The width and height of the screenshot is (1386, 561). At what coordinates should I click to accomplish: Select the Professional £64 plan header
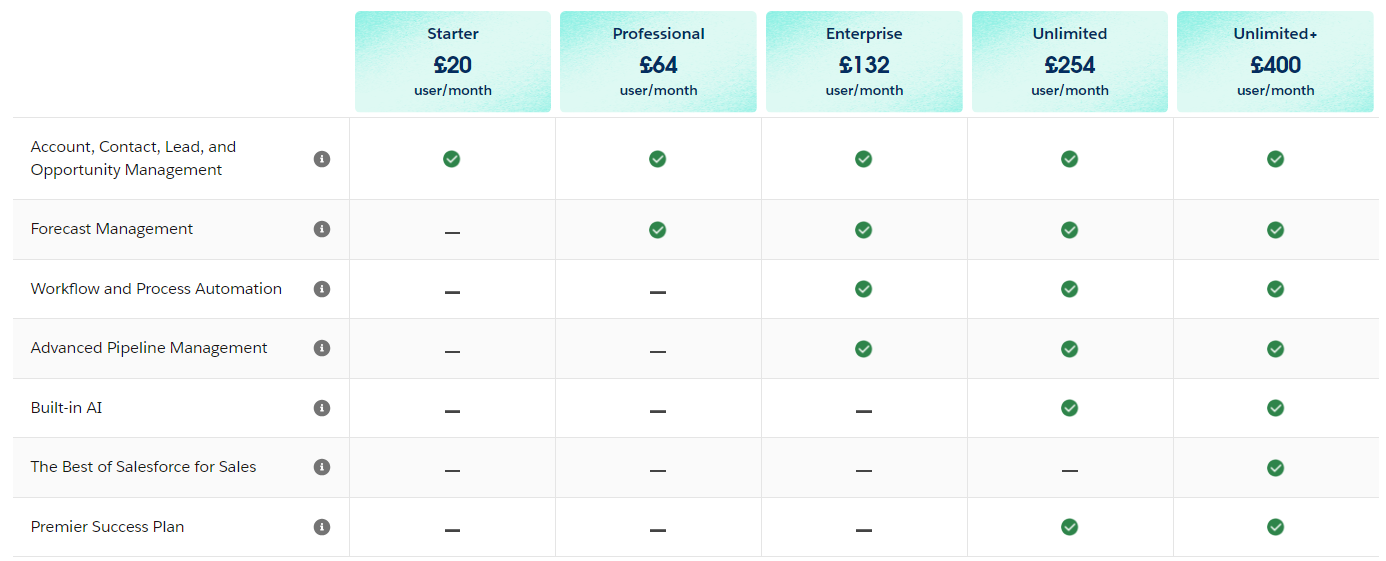tap(658, 62)
